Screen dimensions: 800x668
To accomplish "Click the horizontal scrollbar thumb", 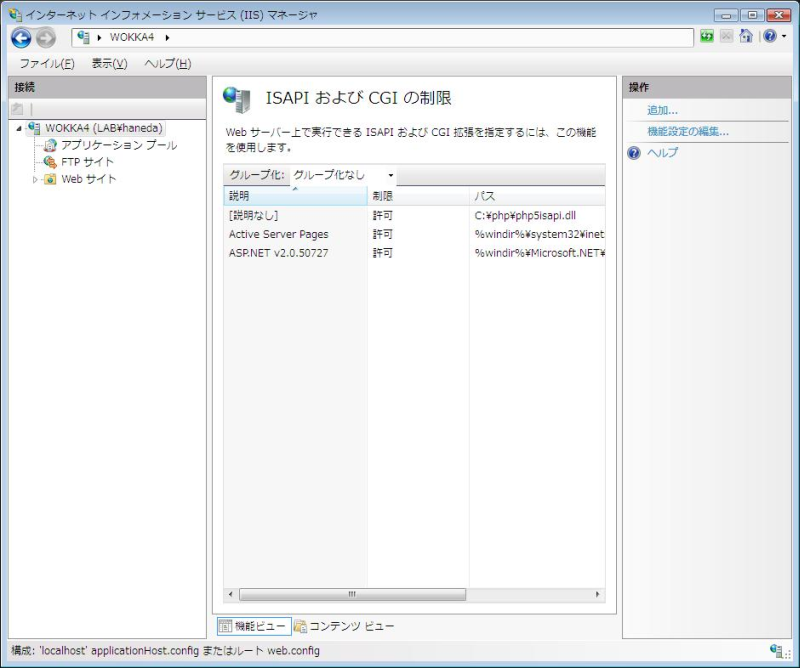I will (x=352, y=594).
